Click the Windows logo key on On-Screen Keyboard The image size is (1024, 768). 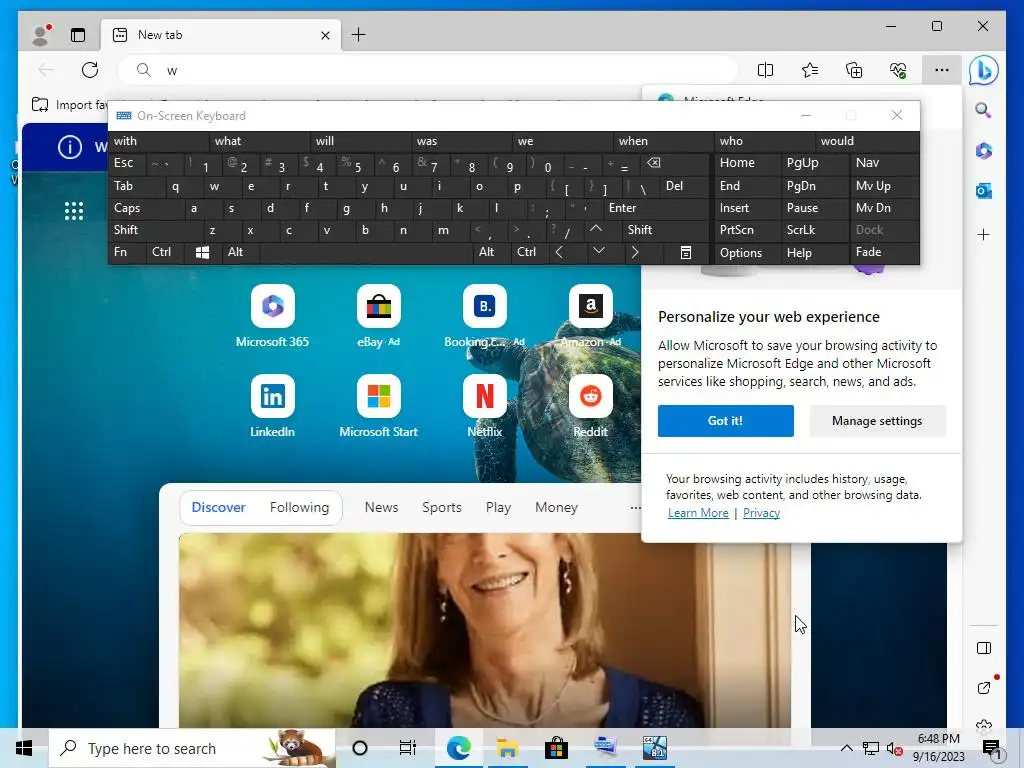coord(202,253)
